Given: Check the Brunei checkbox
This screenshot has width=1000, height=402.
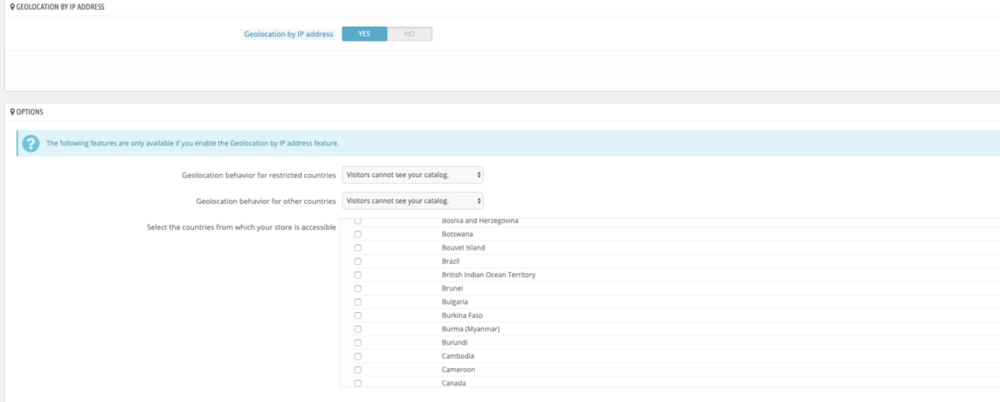Looking at the screenshot, I should pyautogui.click(x=358, y=288).
